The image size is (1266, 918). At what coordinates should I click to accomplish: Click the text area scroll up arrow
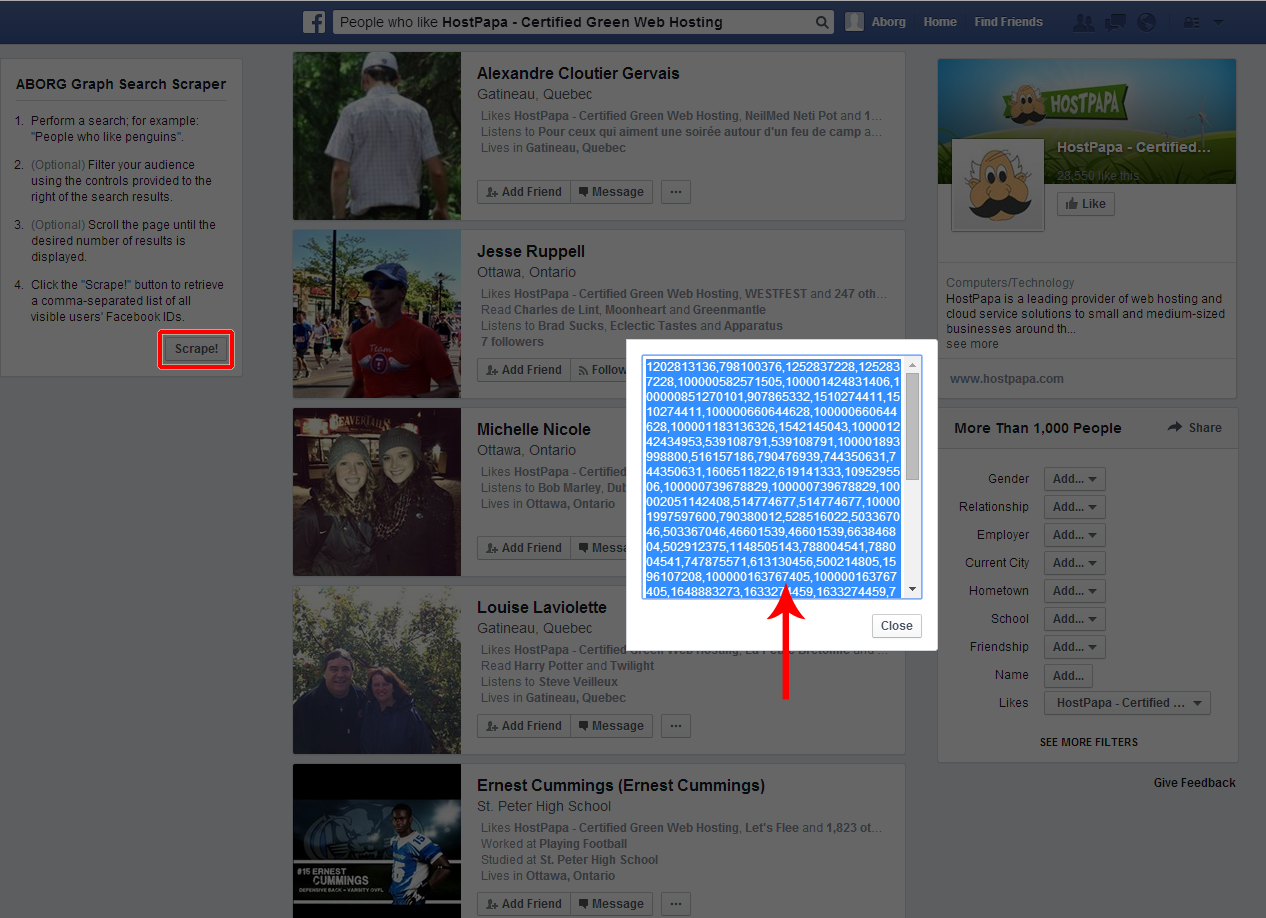(912, 365)
